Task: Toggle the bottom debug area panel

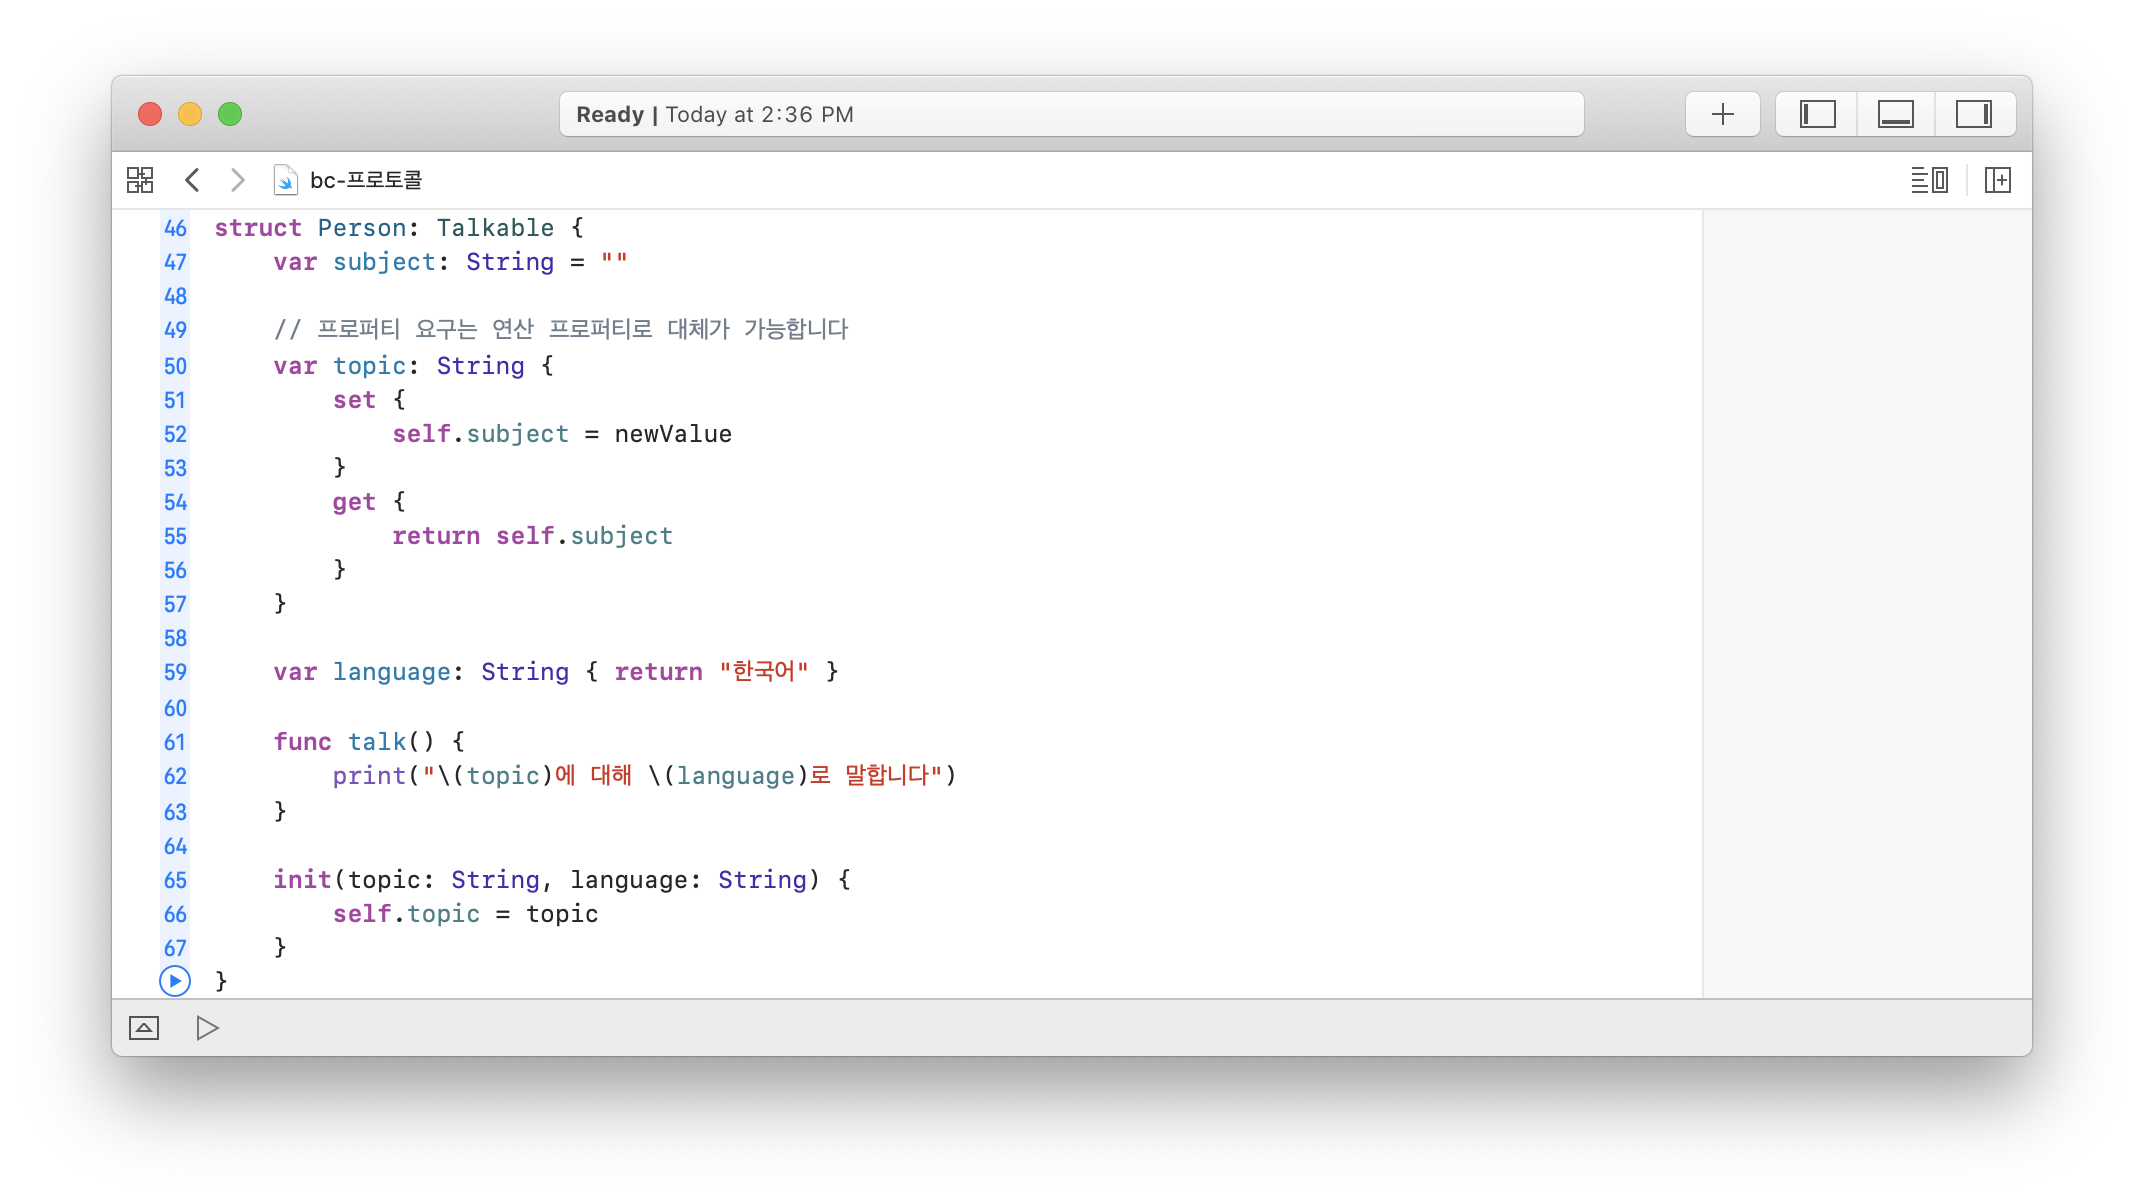Action: pos(1895,114)
